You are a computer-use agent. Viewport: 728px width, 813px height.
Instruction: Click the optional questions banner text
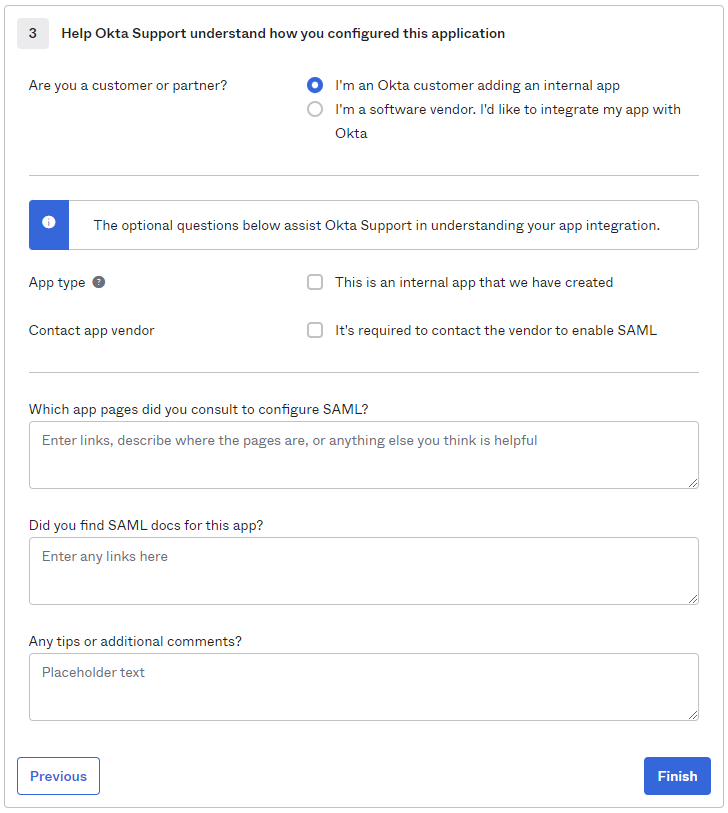coord(380,225)
